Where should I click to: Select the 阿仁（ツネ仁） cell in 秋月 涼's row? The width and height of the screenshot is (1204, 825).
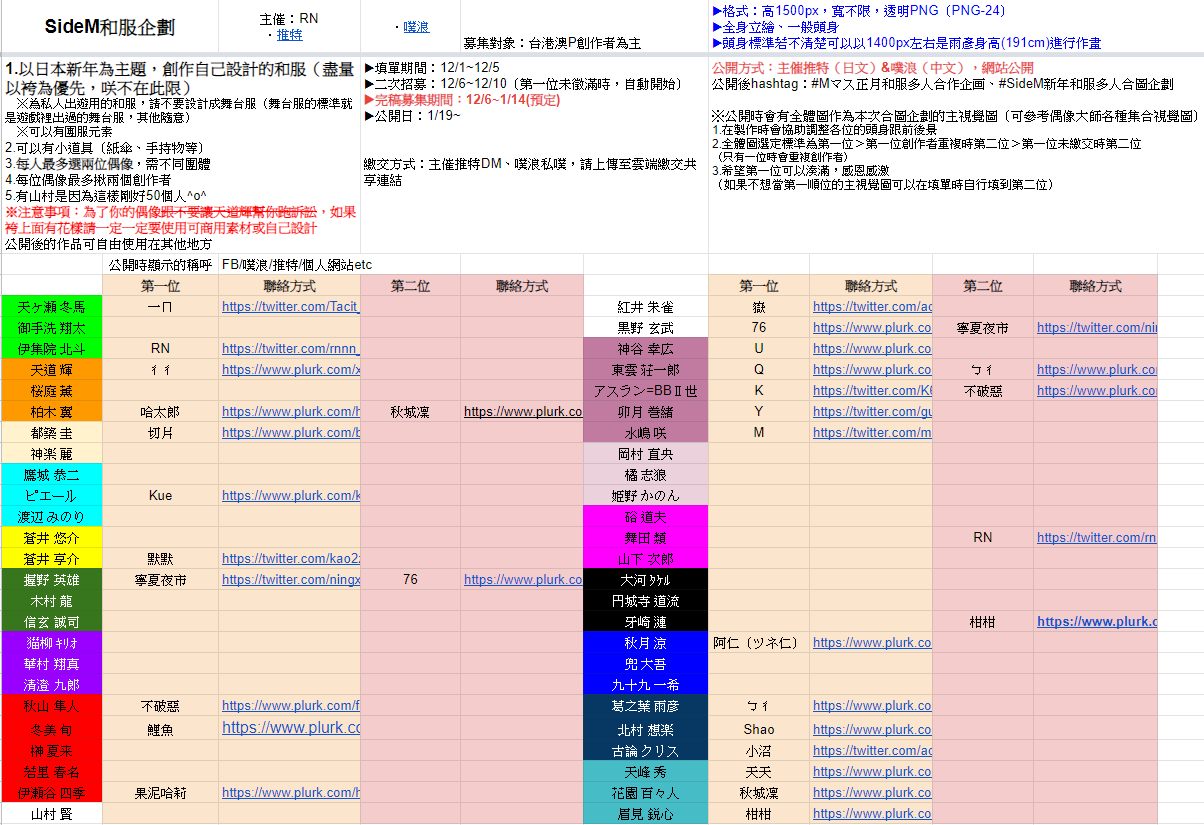(759, 642)
